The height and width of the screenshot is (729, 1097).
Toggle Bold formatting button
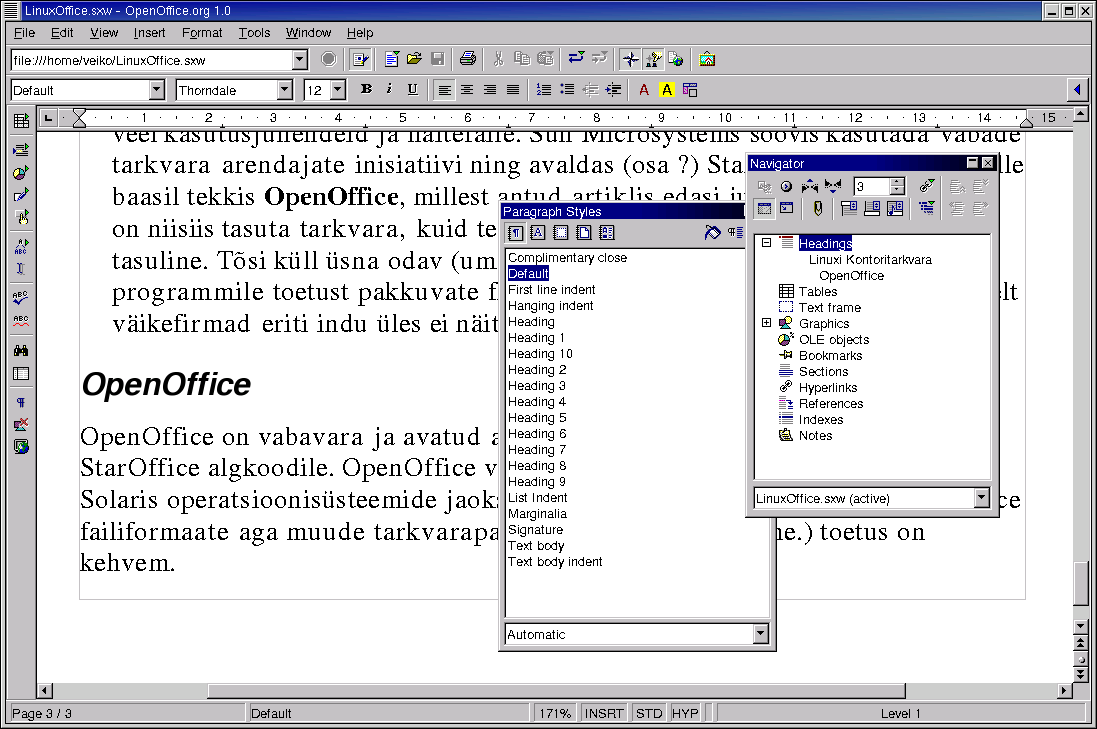coord(366,90)
